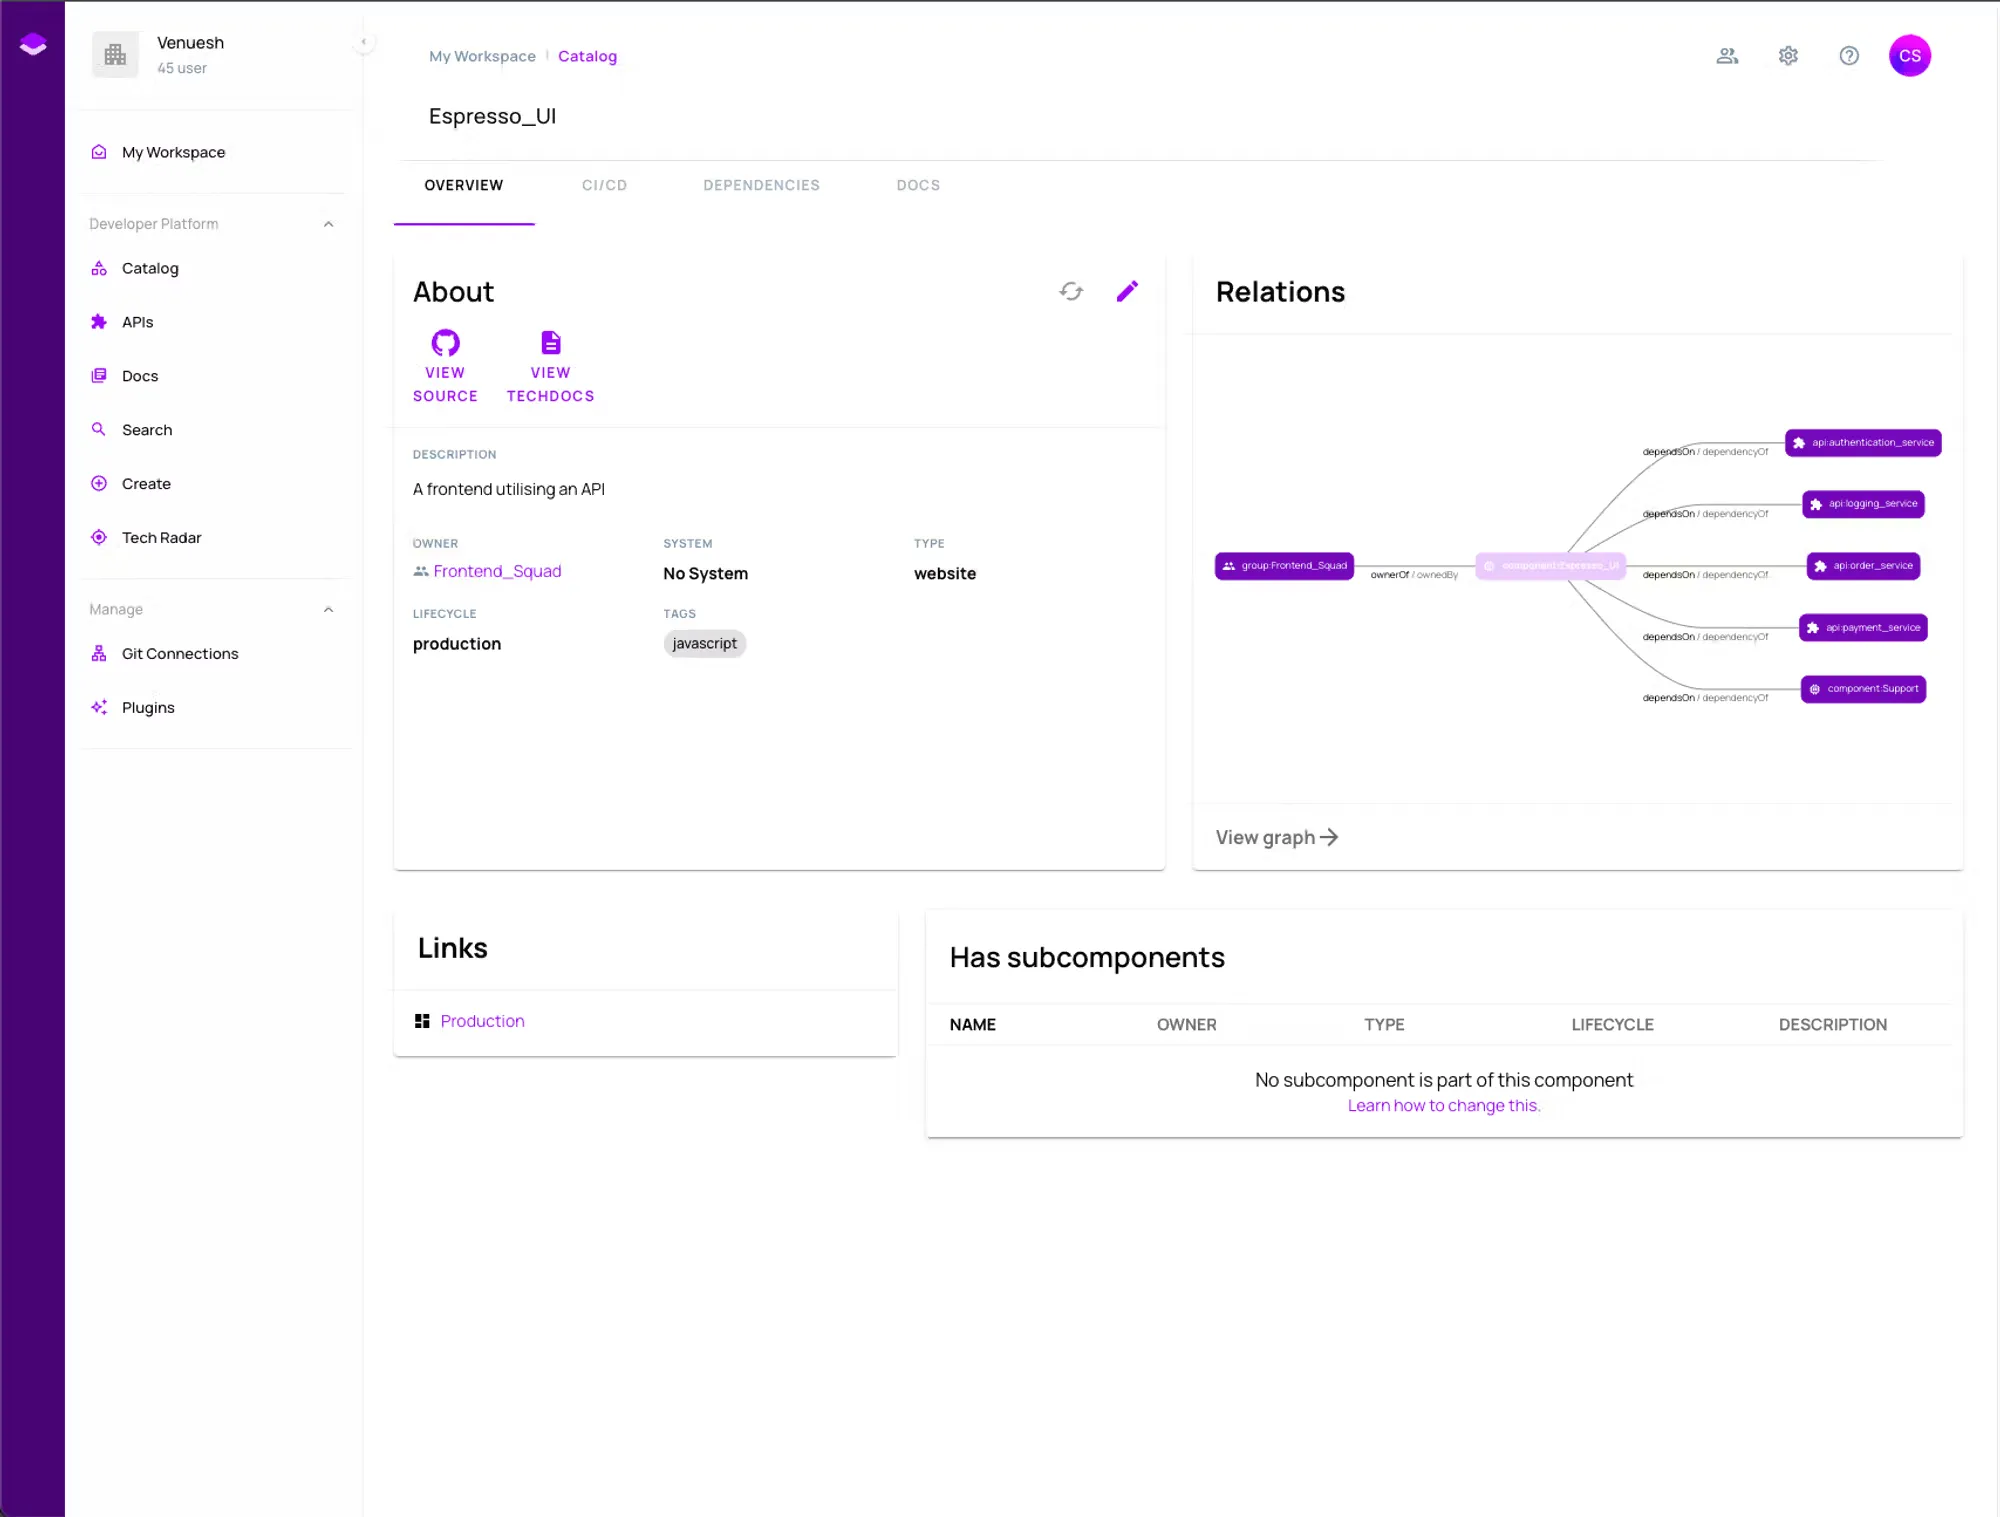Screen dimensions: 2000x1517
Task: Click the Production dashboard icon
Action: (422, 1021)
